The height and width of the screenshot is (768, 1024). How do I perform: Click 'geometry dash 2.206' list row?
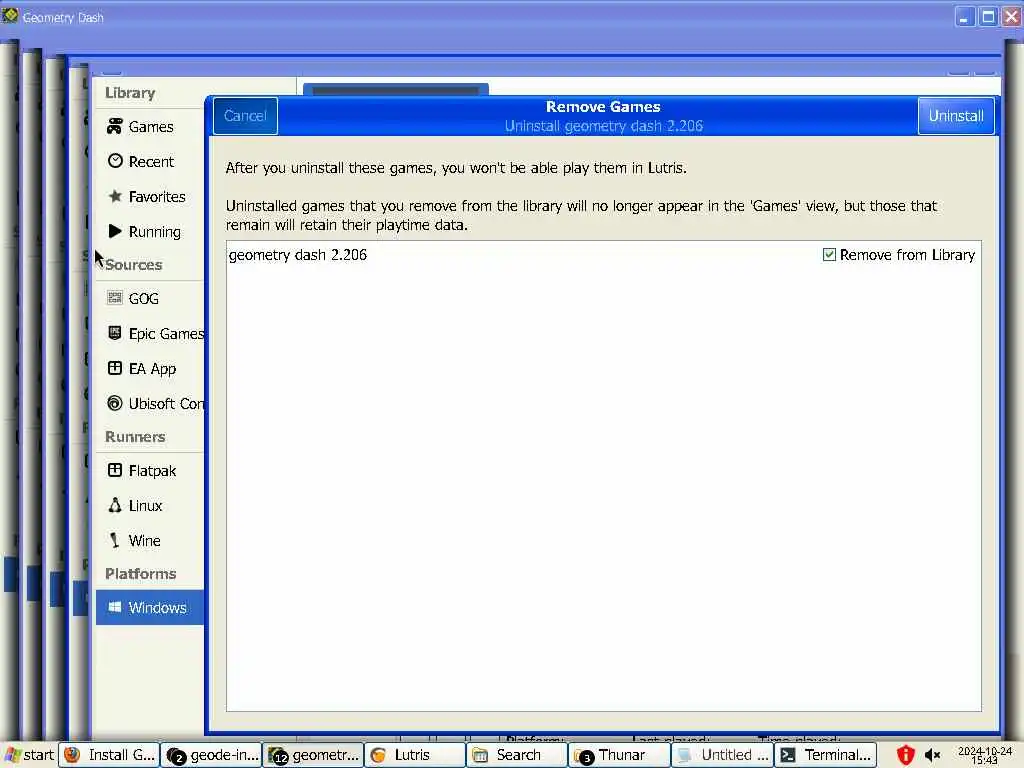(603, 255)
